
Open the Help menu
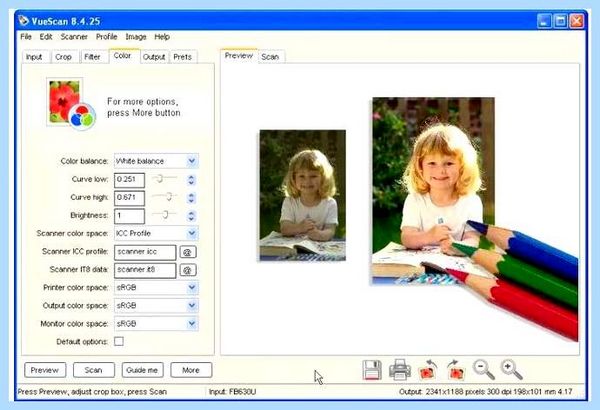point(162,37)
